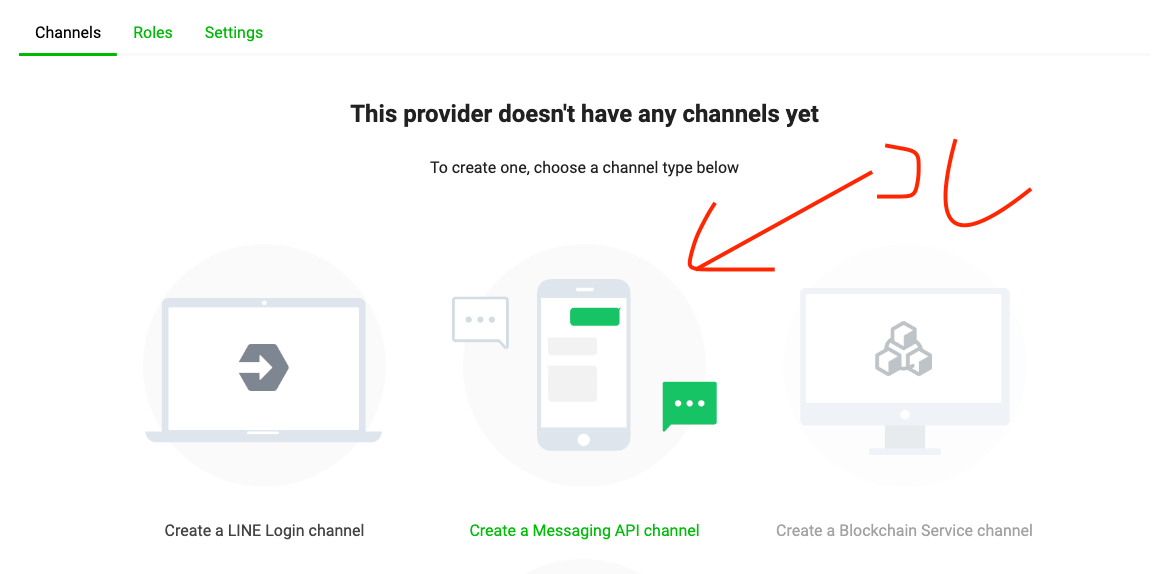
Task: Click the hexagon arrow login icon
Action: tap(263, 367)
